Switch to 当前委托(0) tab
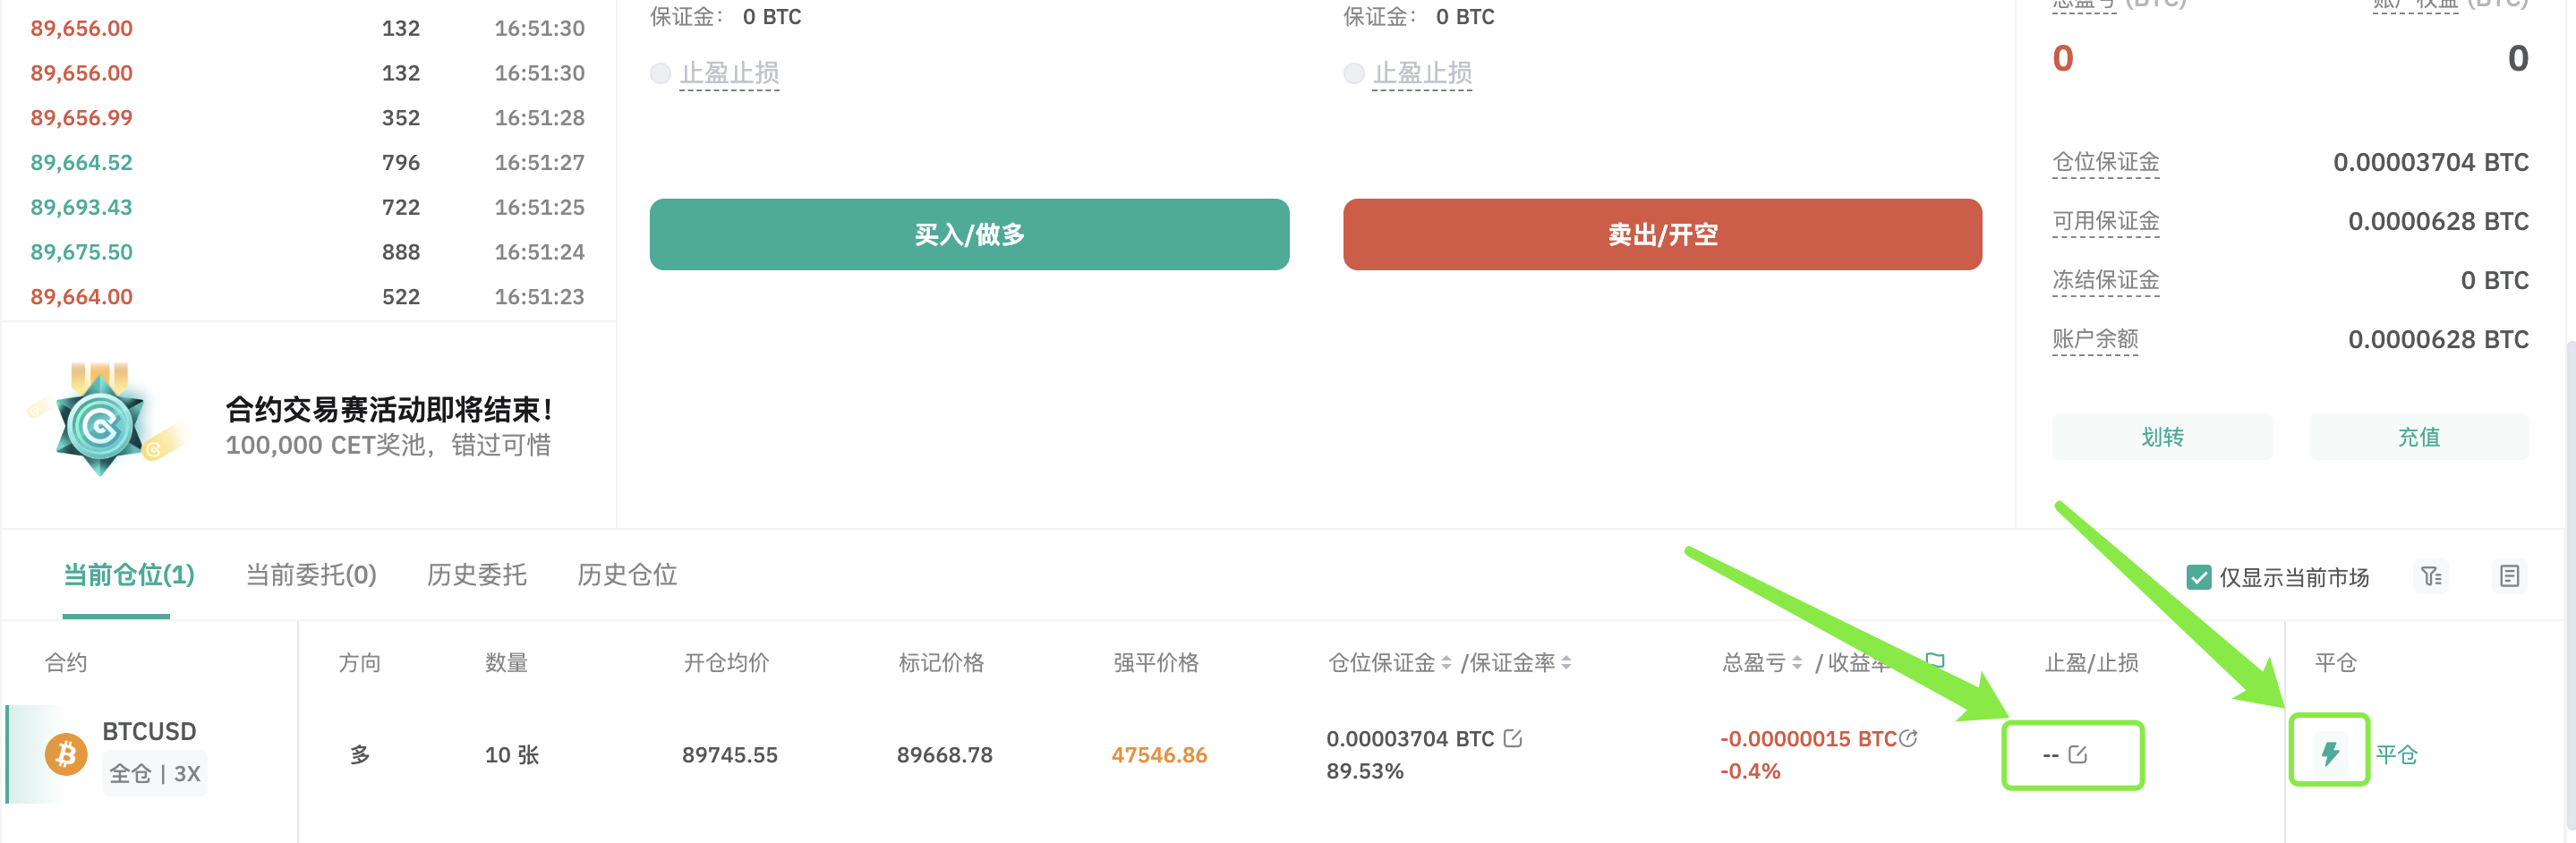 click(311, 575)
